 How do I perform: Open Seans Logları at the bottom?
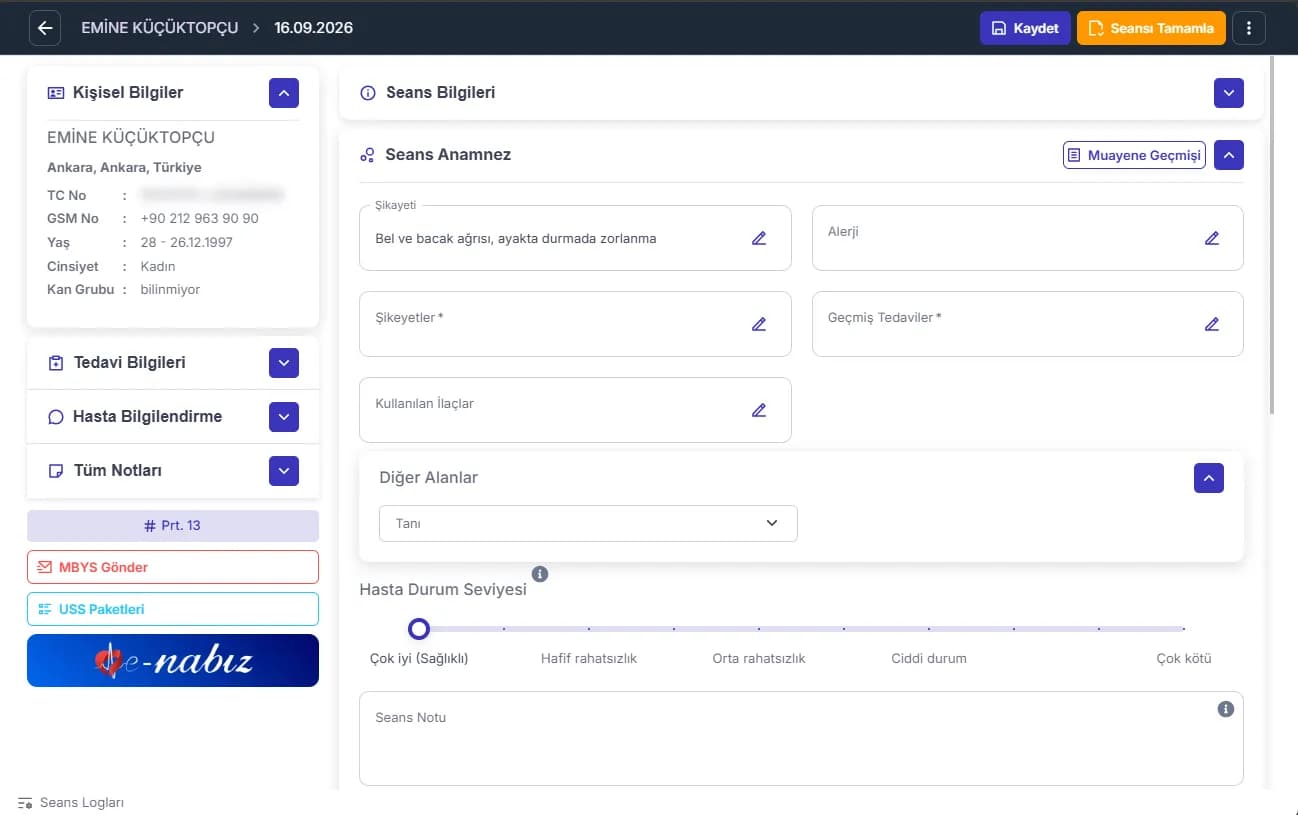(71, 803)
